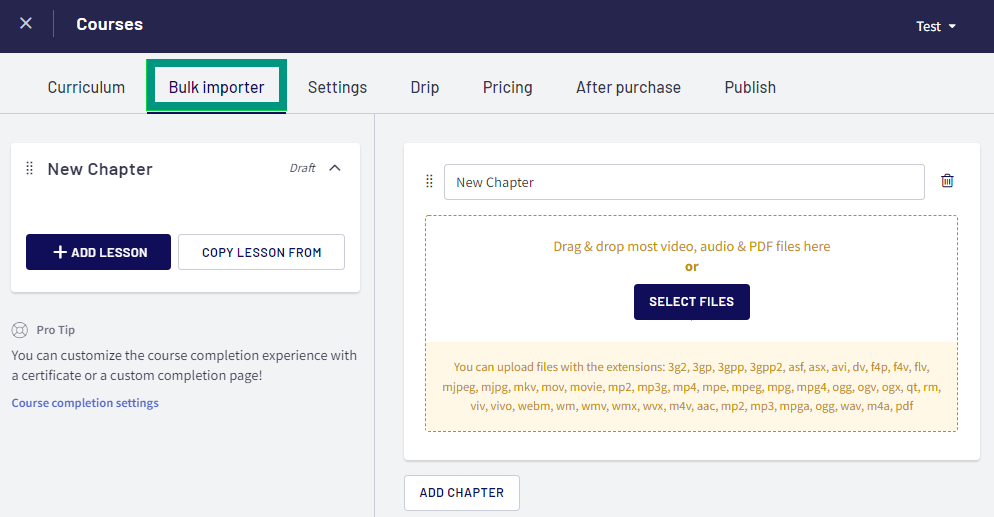
Task: Collapse the New Chapter section chevron
Action: 335,168
